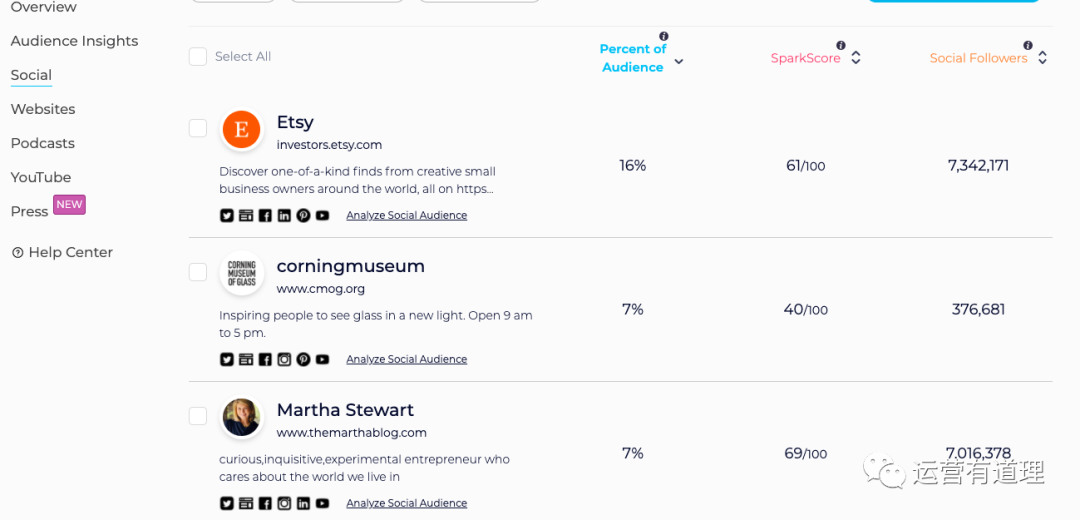The height and width of the screenshot is (520, 1080).
Task: Click Martha Stewart's profile photo
Action: pyautogui.click(x=241, y=417)
